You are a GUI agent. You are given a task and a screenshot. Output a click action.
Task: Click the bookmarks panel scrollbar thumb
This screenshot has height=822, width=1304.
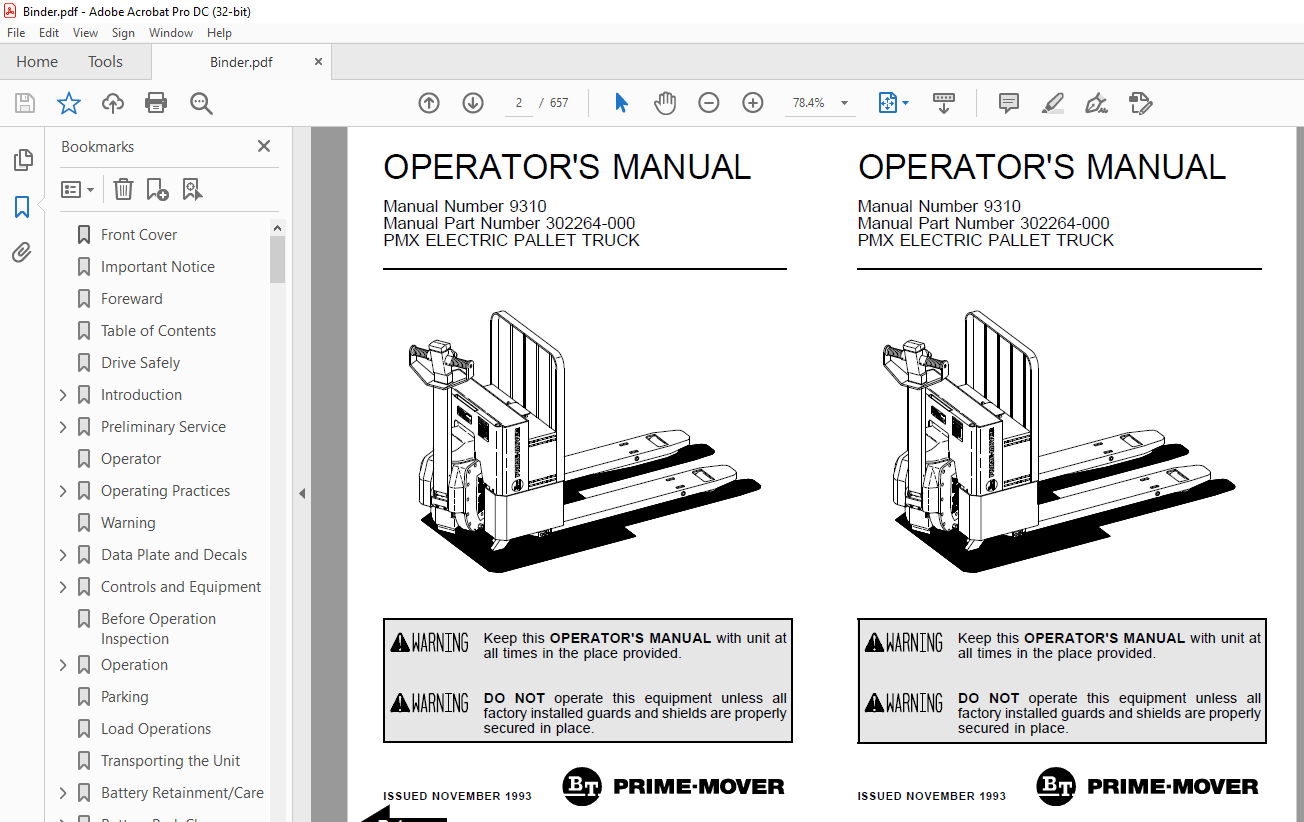tap(277, 259)
